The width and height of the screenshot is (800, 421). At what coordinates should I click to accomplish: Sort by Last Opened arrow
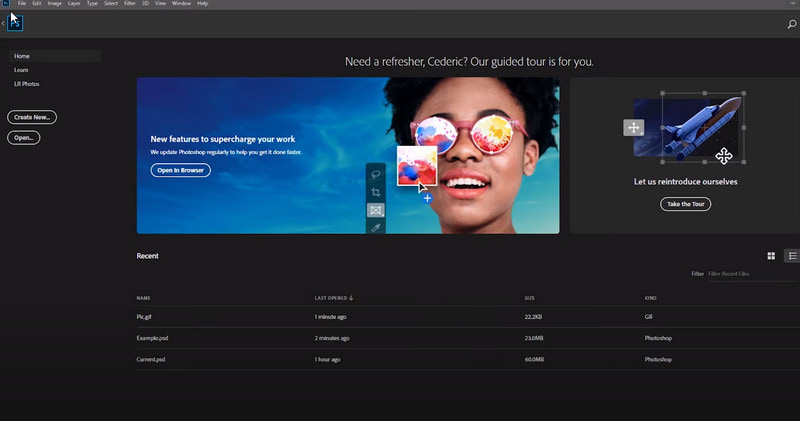351,298
